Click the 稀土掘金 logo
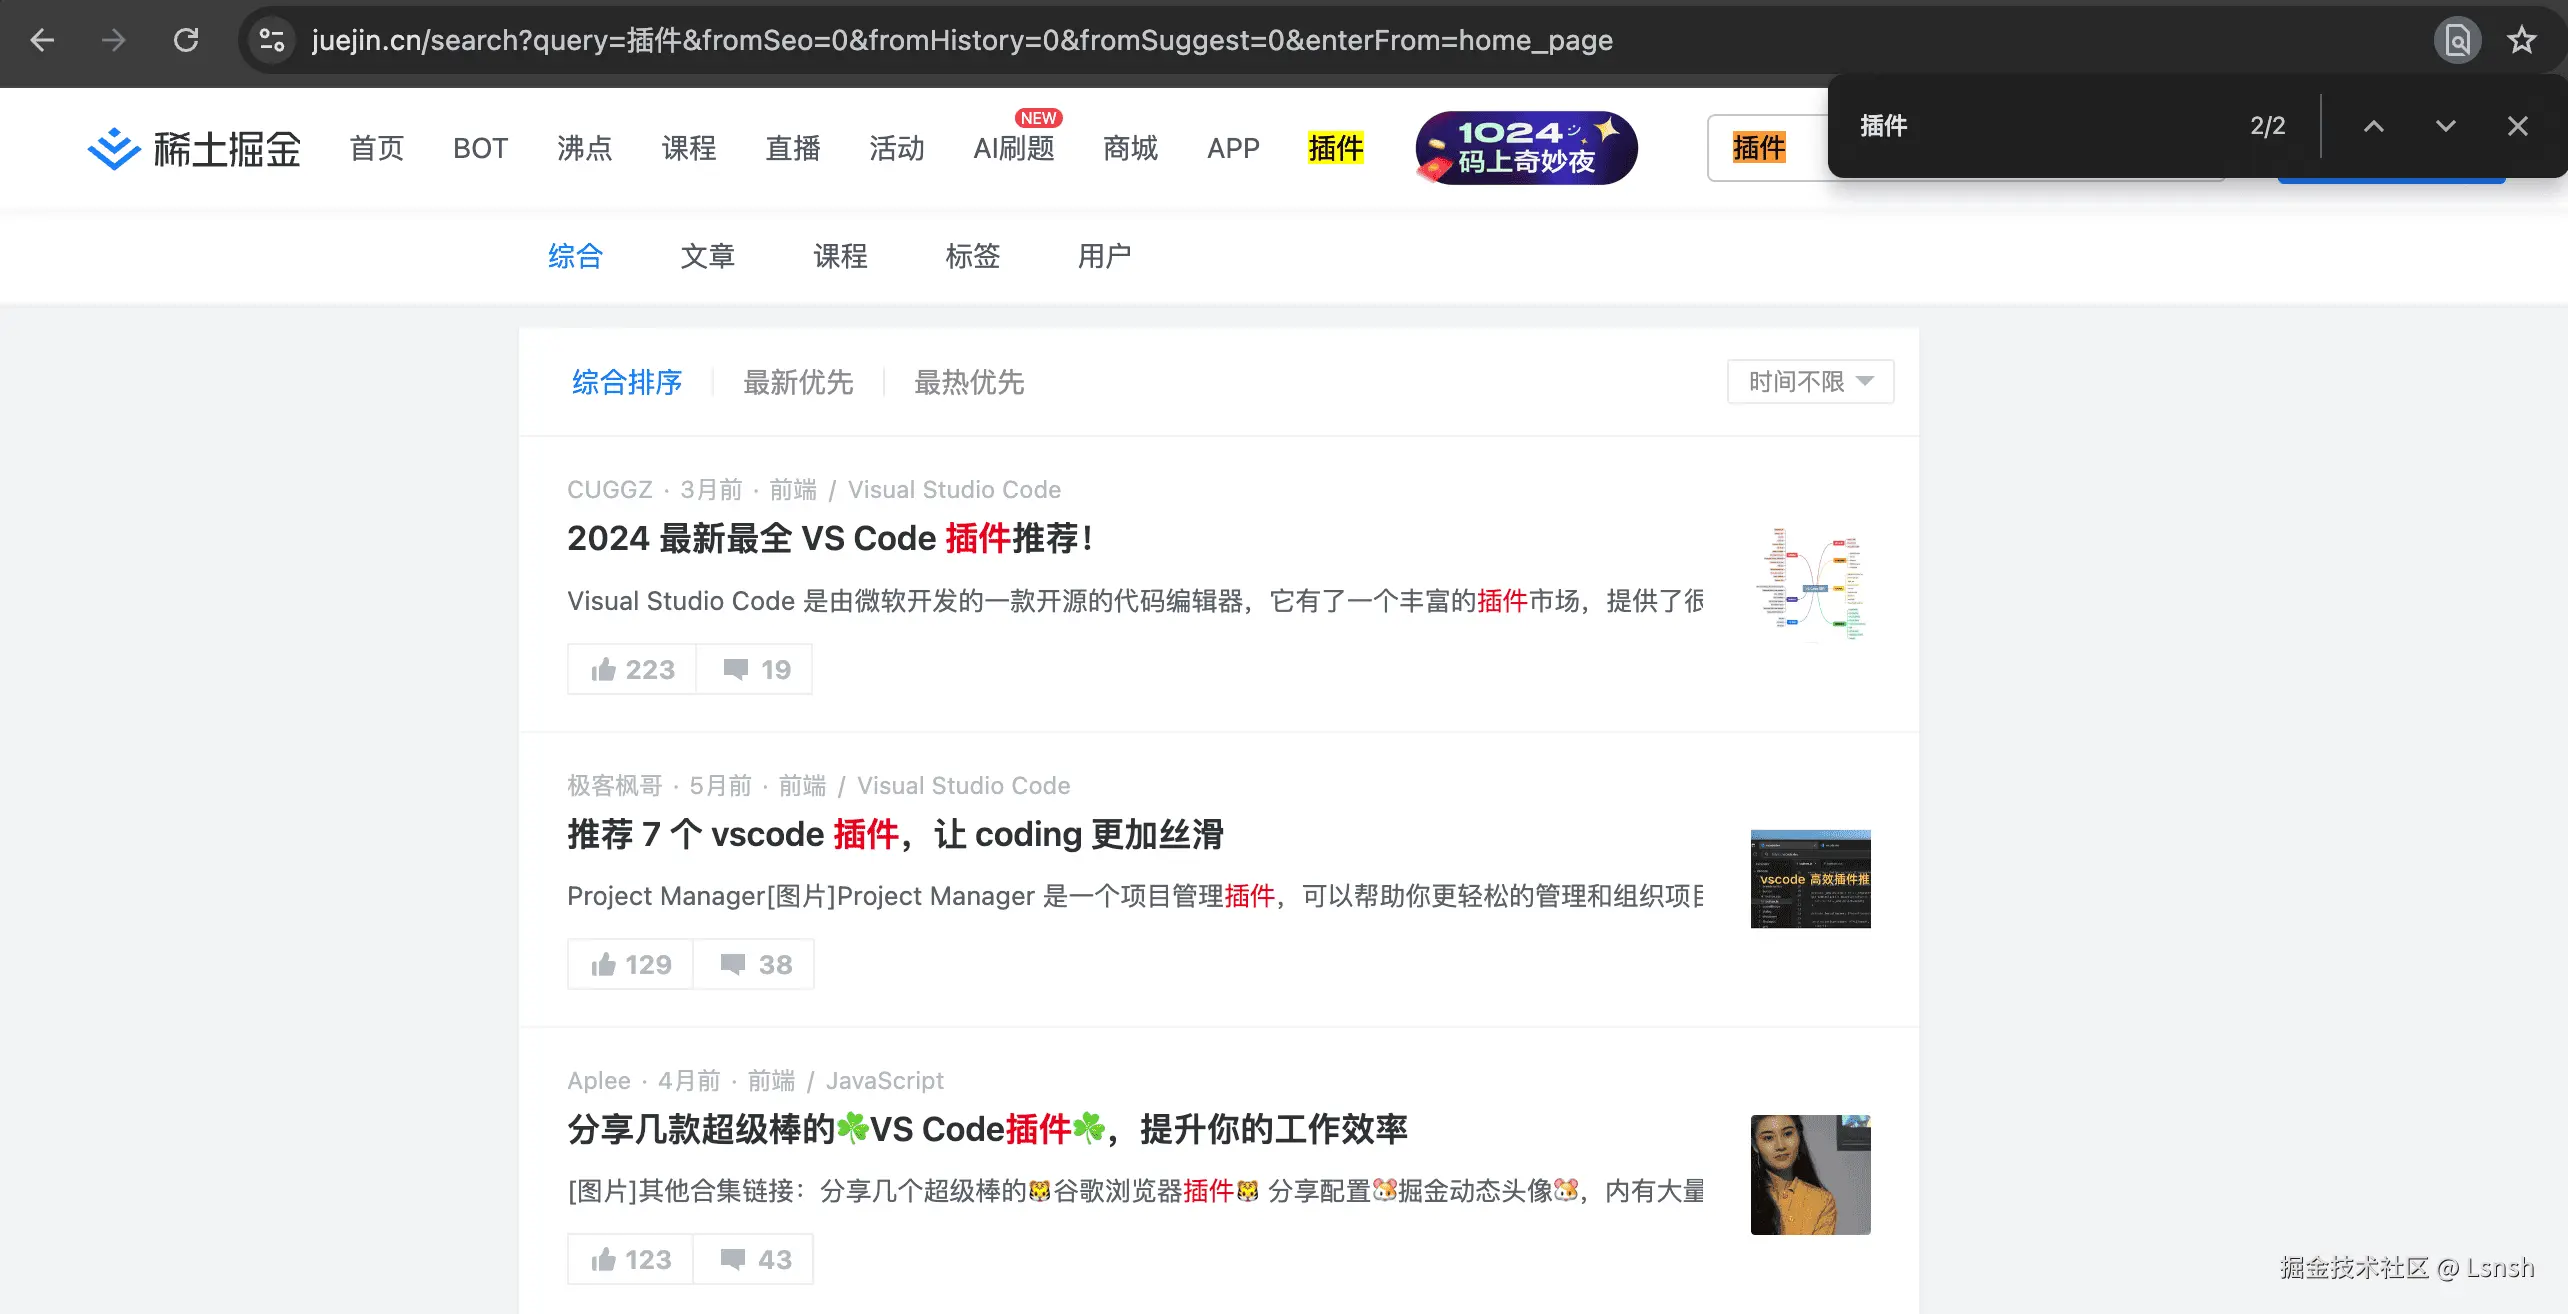Screen dimensions: 2568x1314 [x=196, y=147]
